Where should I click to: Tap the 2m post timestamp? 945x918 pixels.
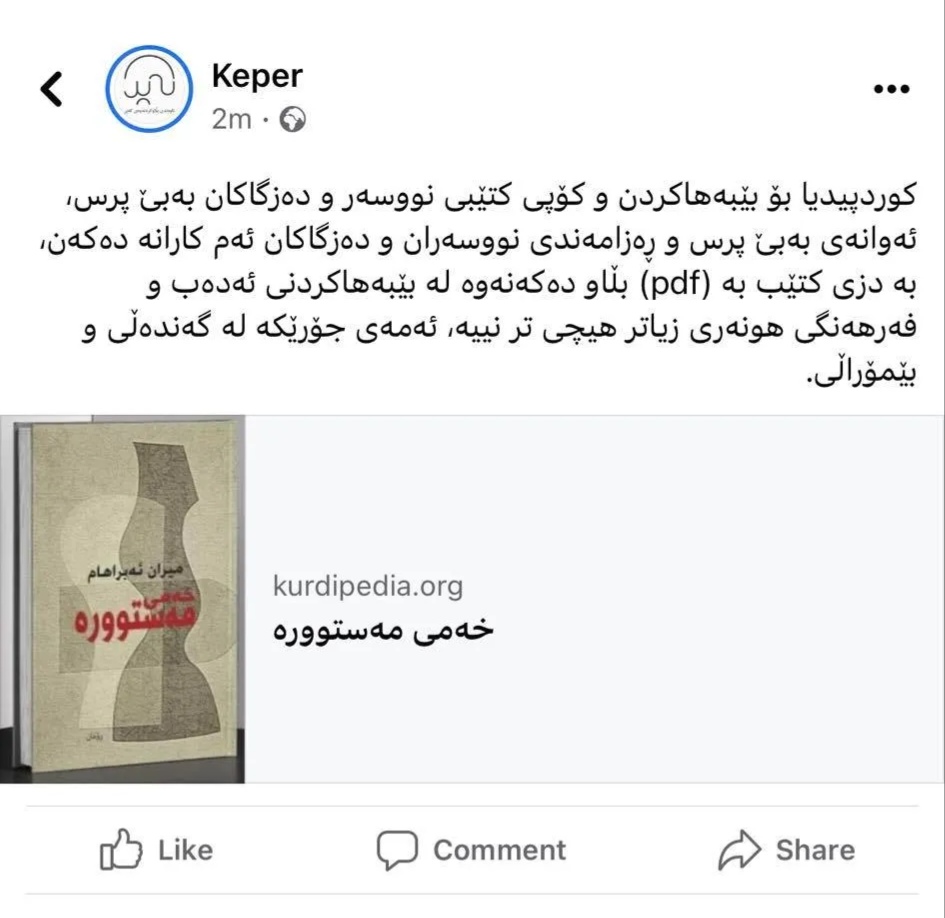point(231,119)
